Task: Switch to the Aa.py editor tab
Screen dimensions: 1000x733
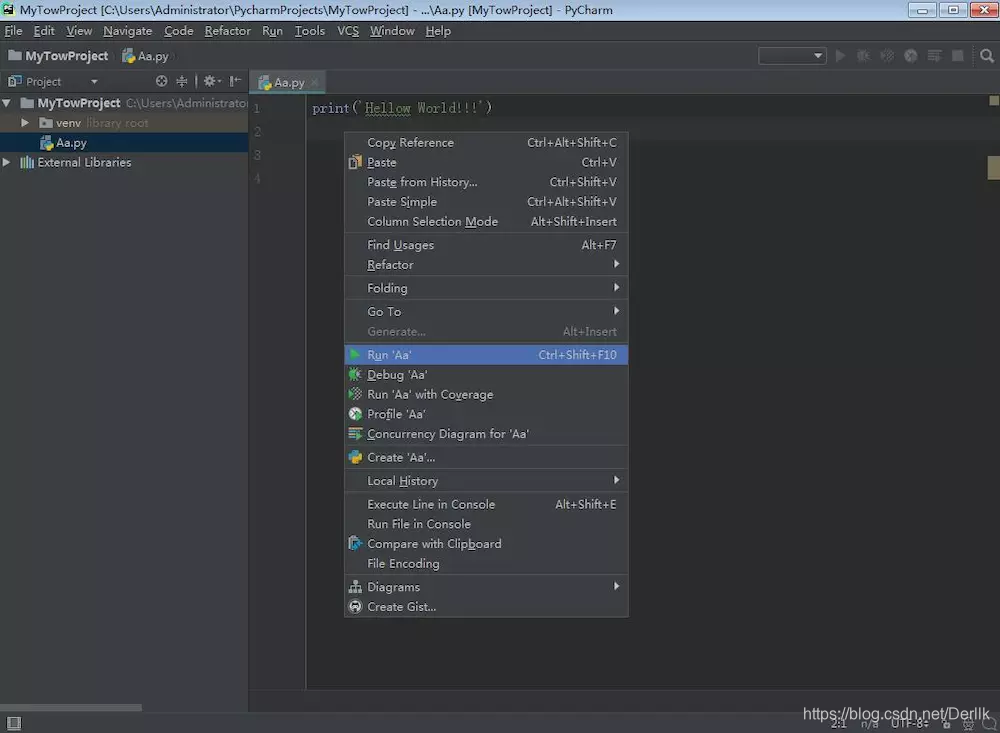Action: (286, 82)
